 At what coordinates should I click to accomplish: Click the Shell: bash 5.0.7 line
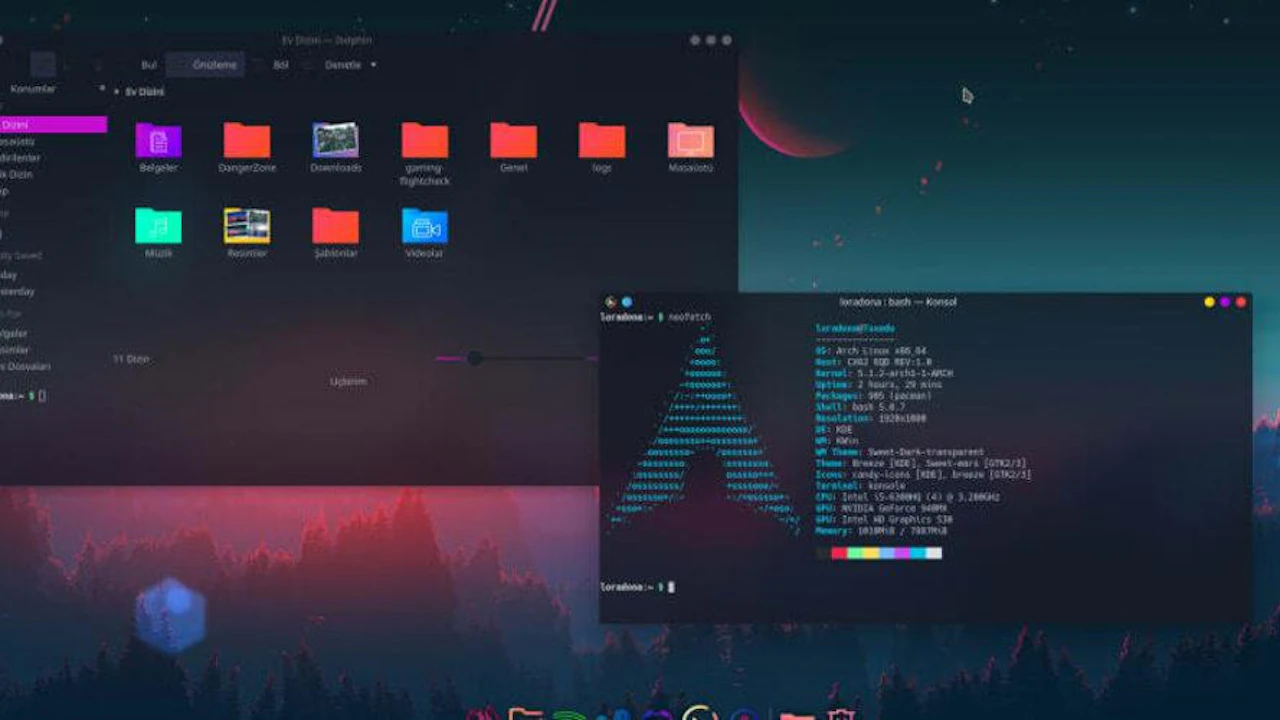860,407
